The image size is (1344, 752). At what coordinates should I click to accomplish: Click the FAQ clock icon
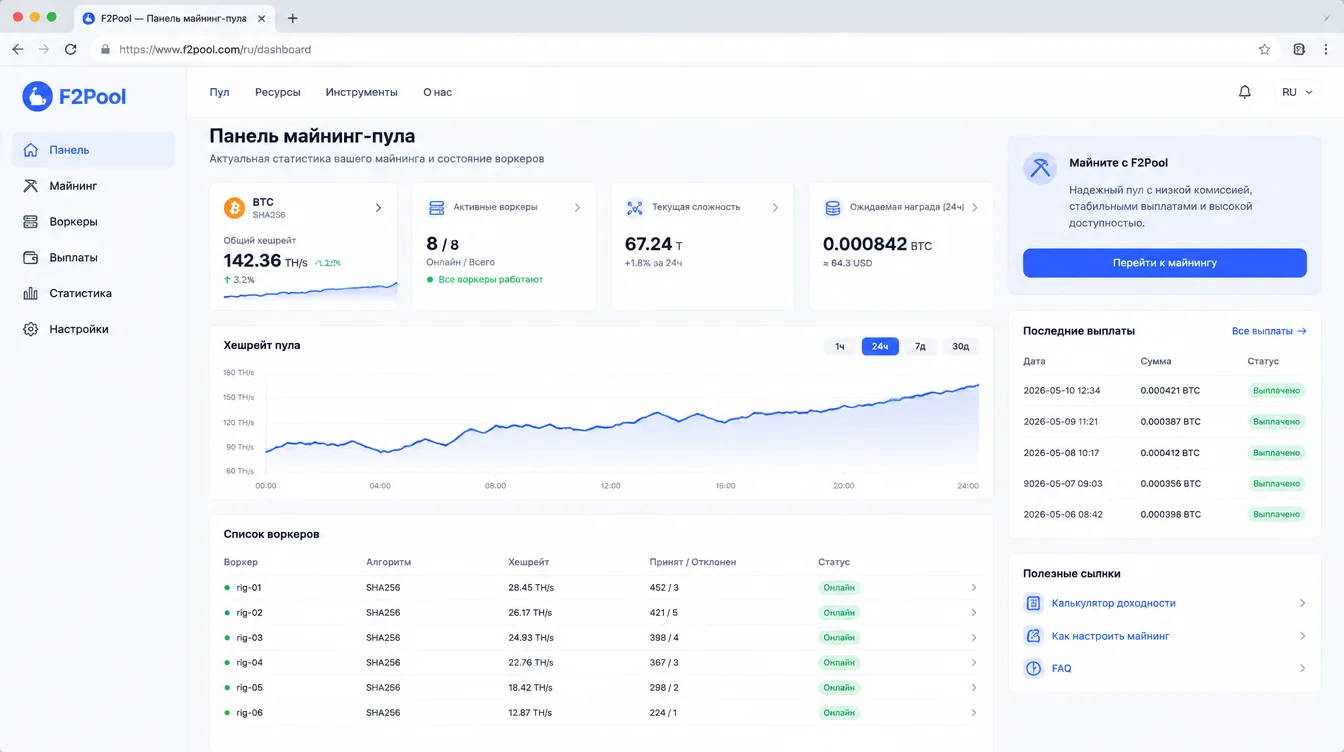point(1034,668)
